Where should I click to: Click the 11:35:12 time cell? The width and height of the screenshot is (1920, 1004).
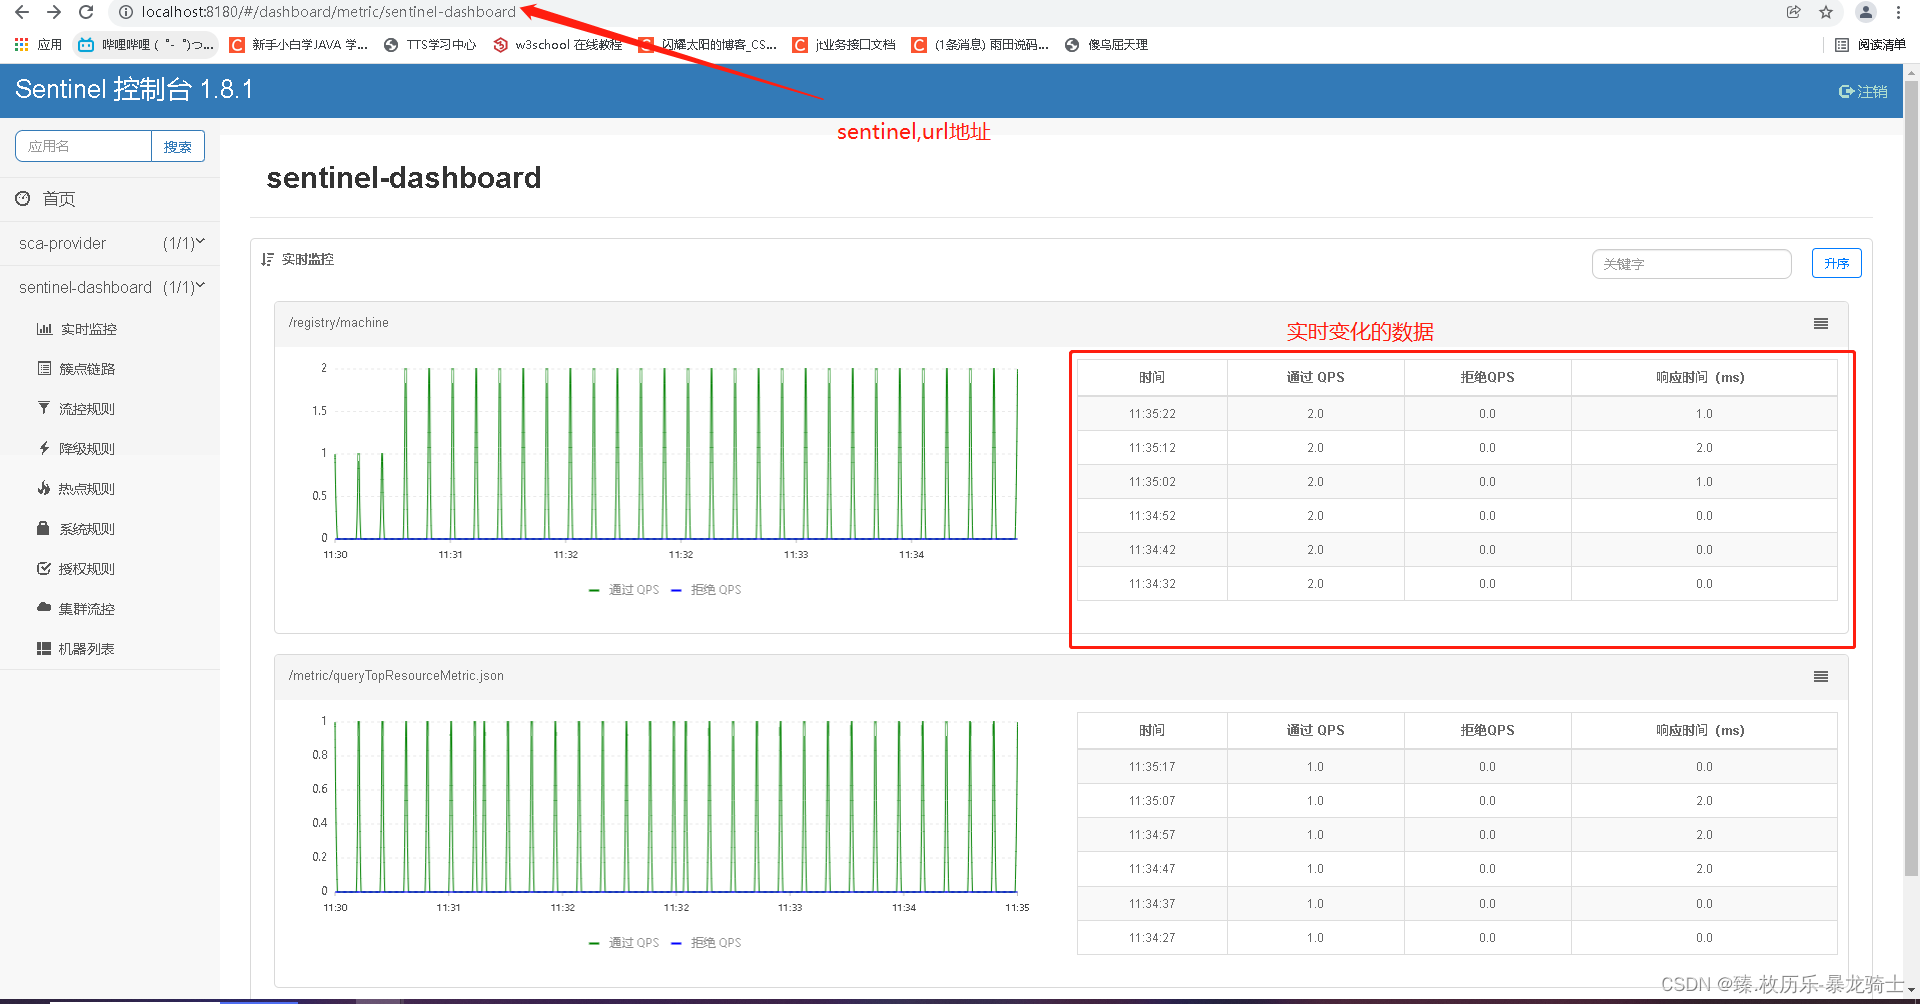click(x=1152, y=448)
